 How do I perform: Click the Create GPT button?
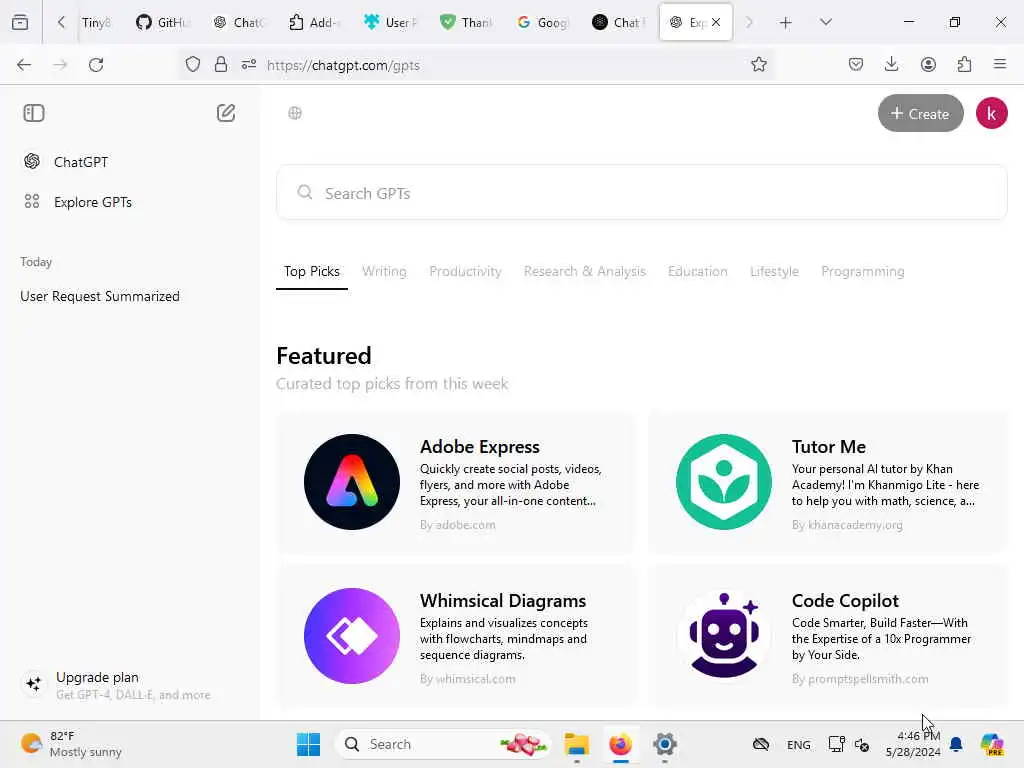coord(920,113)
